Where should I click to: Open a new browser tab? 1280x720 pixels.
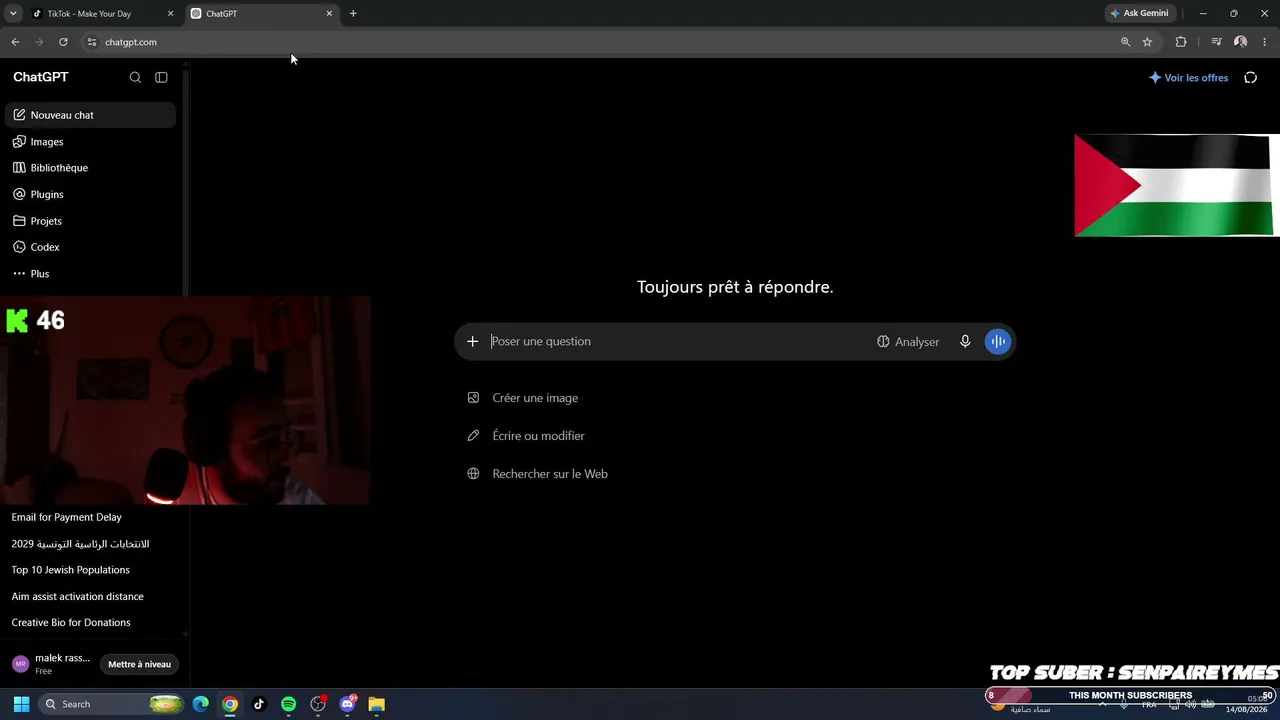point(353,14)
